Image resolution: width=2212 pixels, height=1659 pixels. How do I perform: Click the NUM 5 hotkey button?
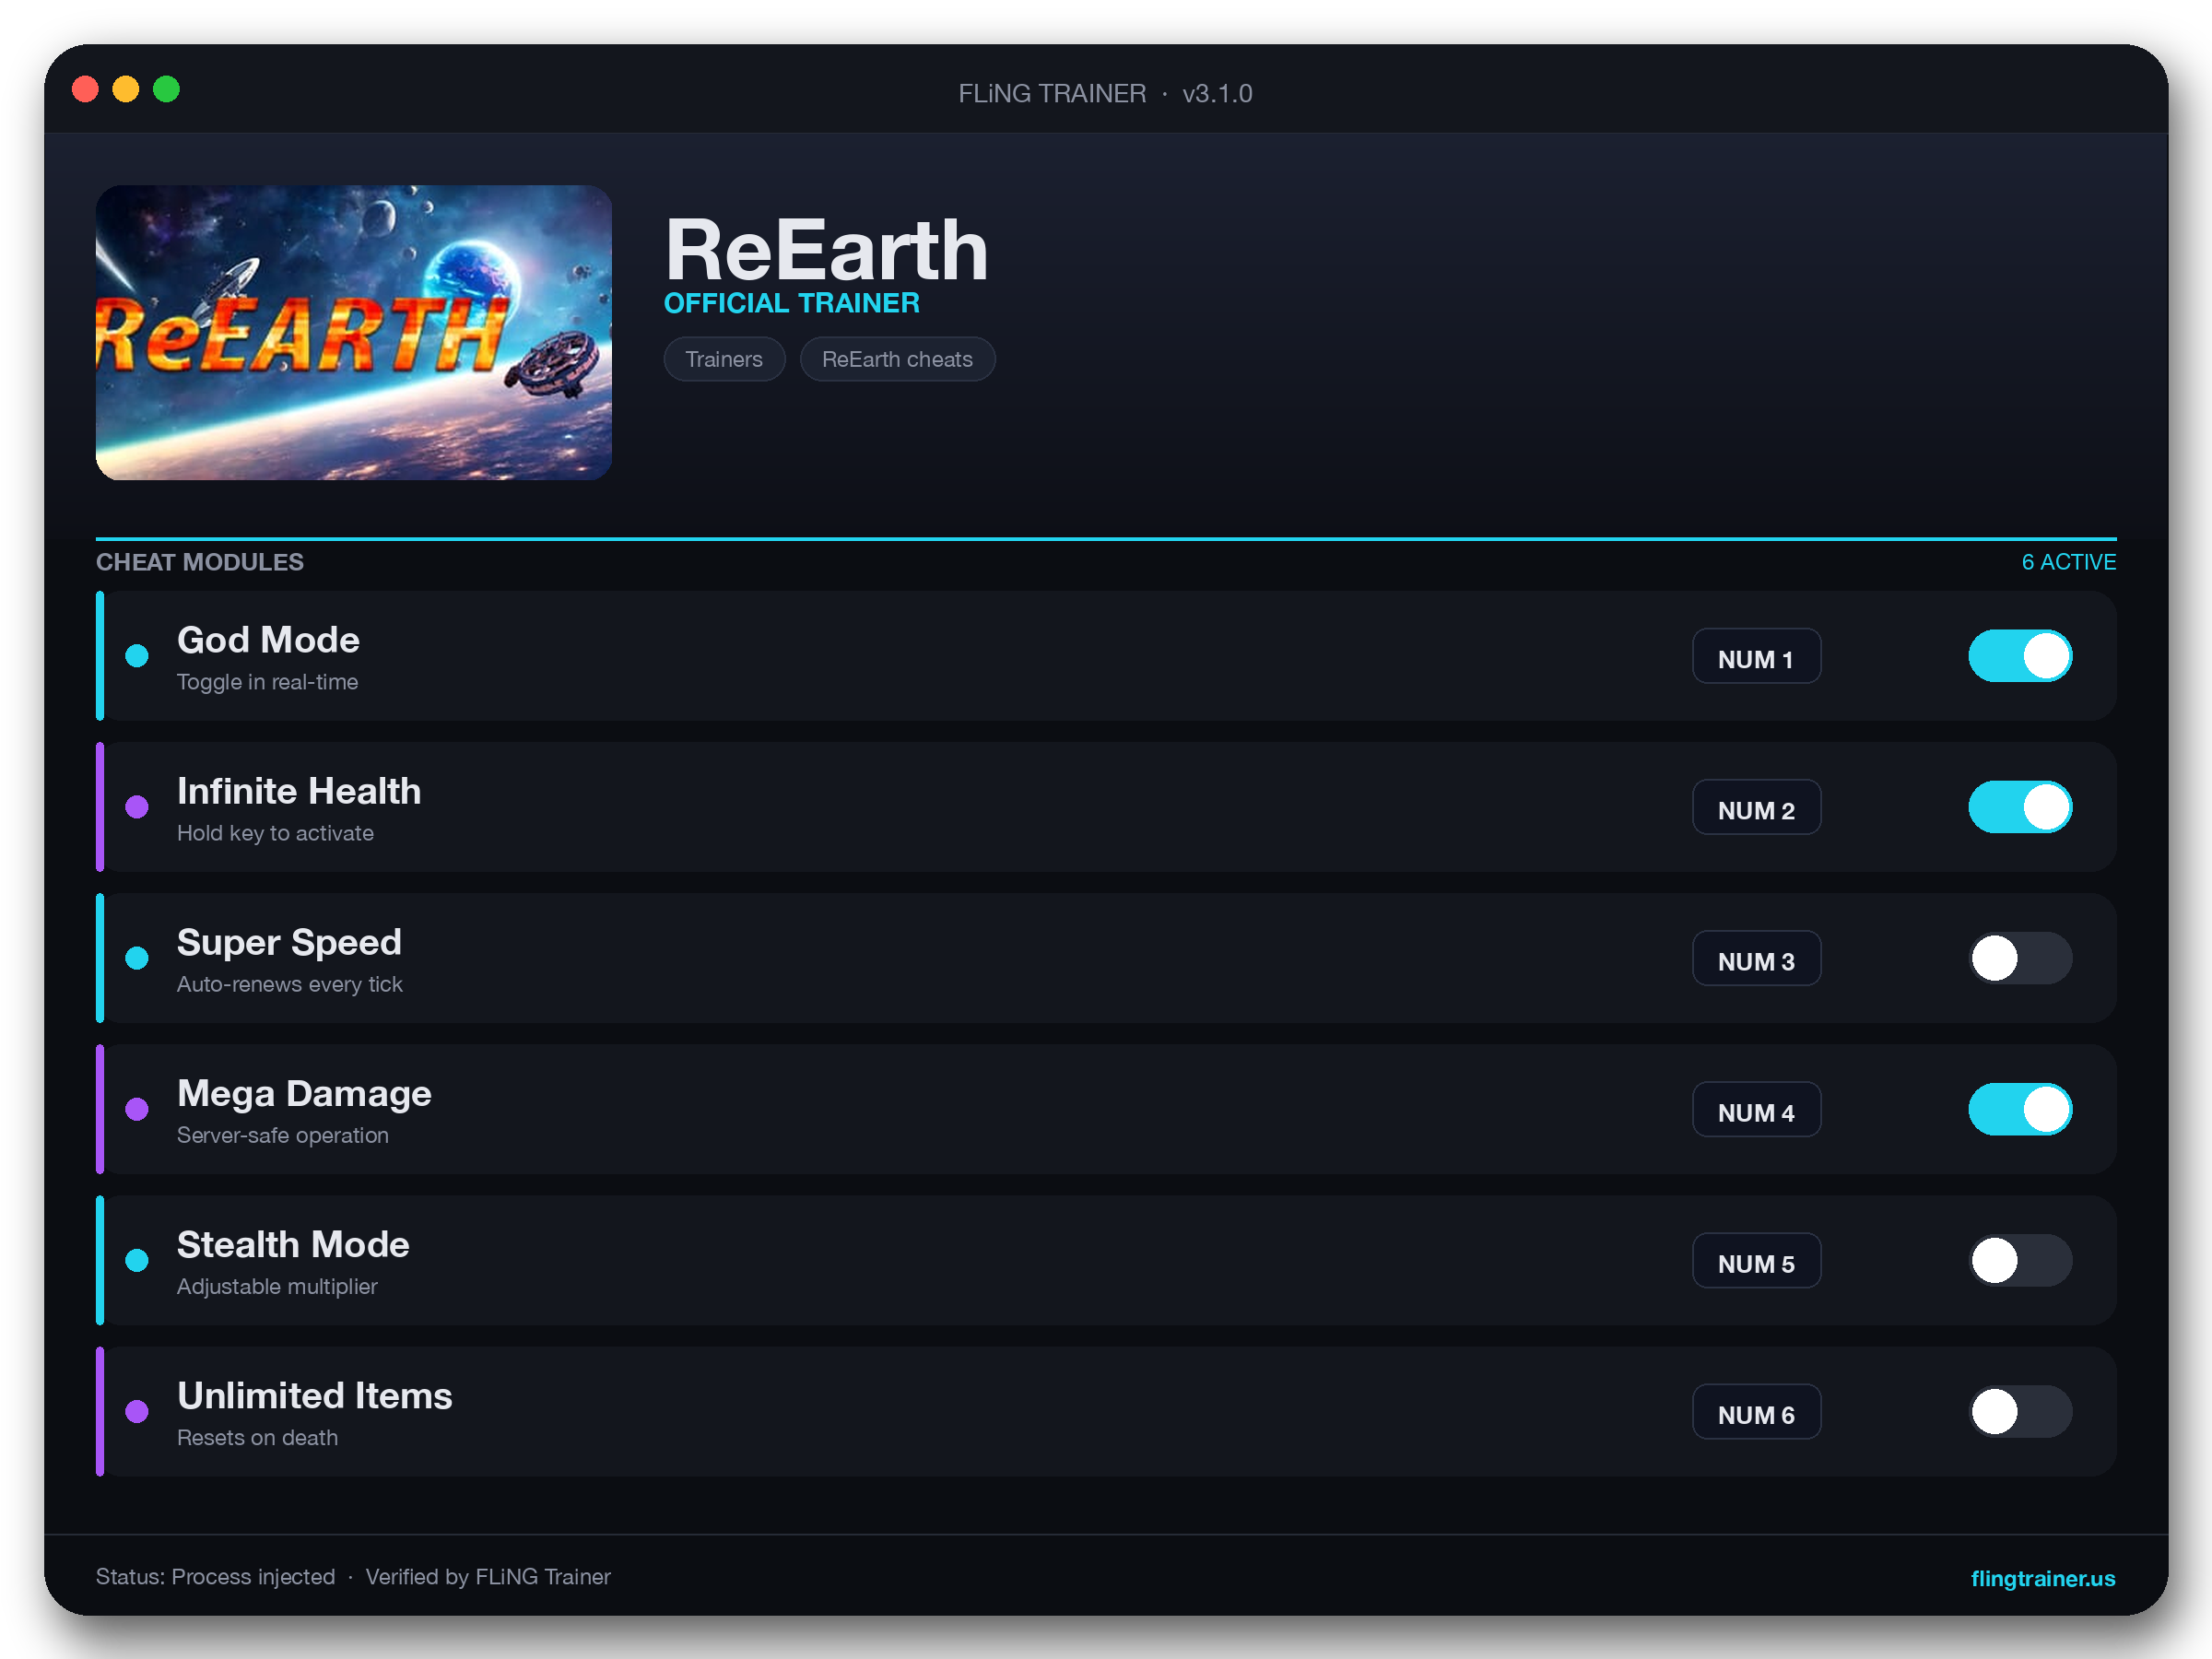(1756, 1260)
